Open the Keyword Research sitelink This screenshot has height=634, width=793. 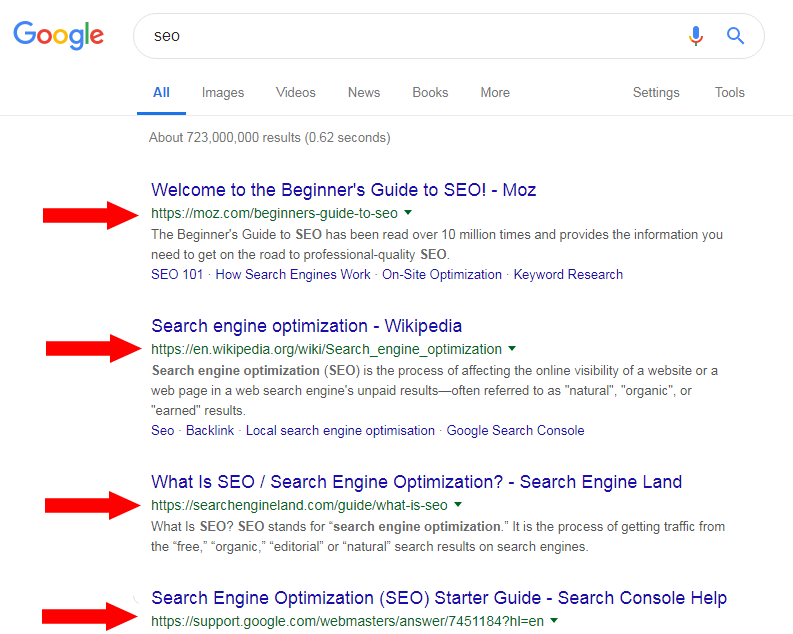(568, 275)
